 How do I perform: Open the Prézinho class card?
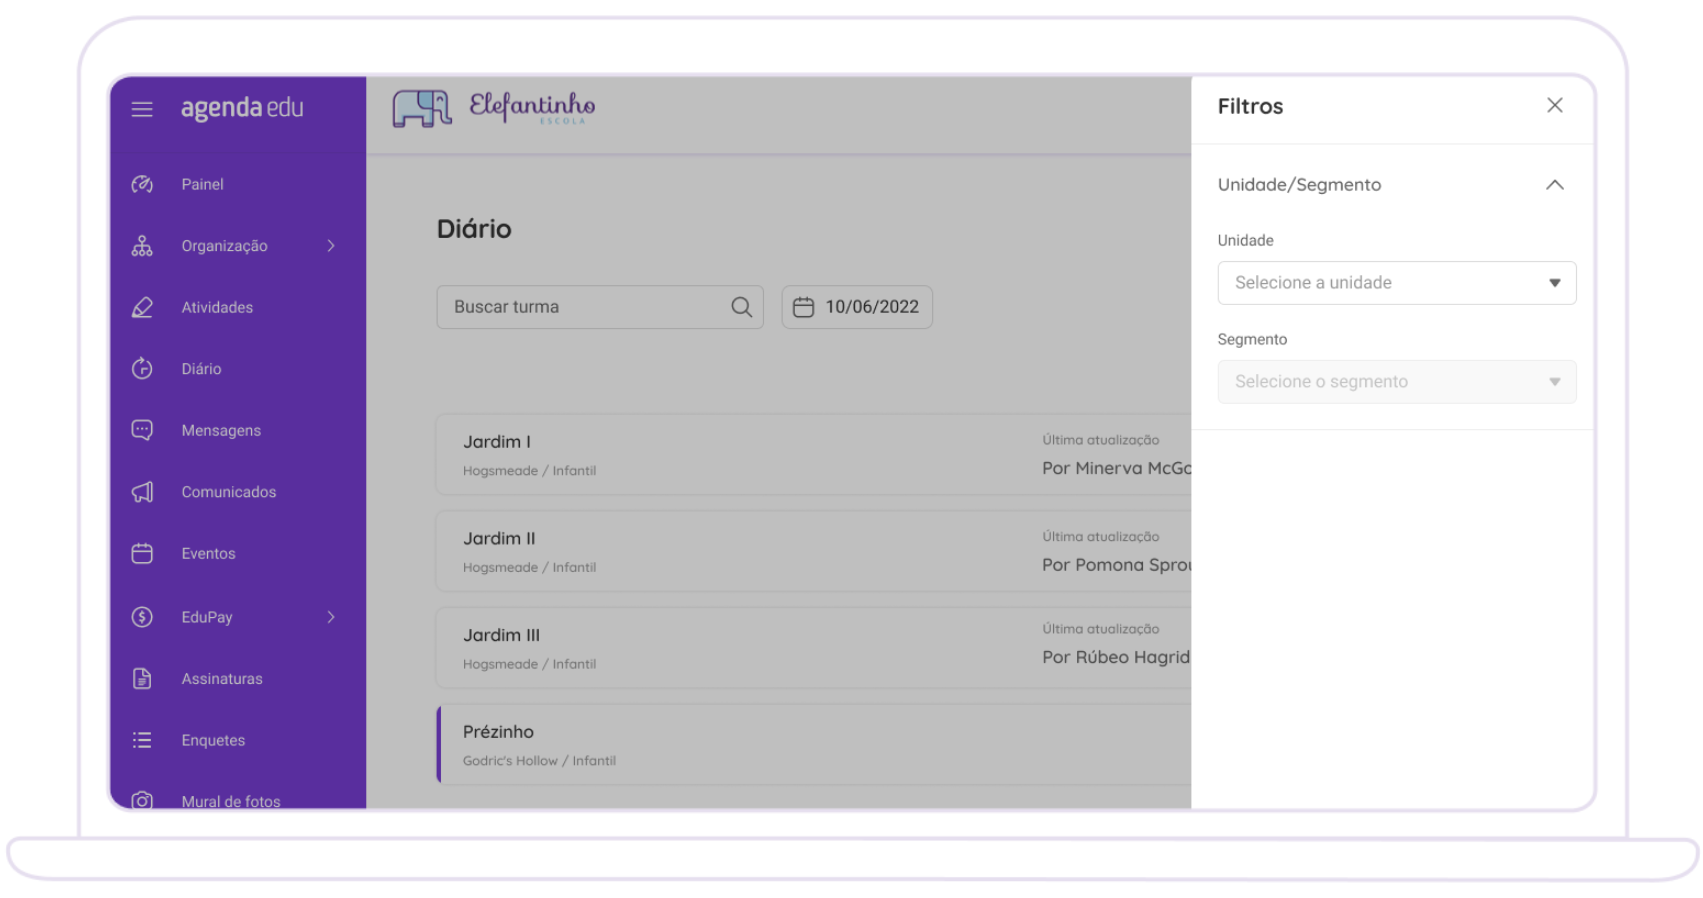point(814,745)
